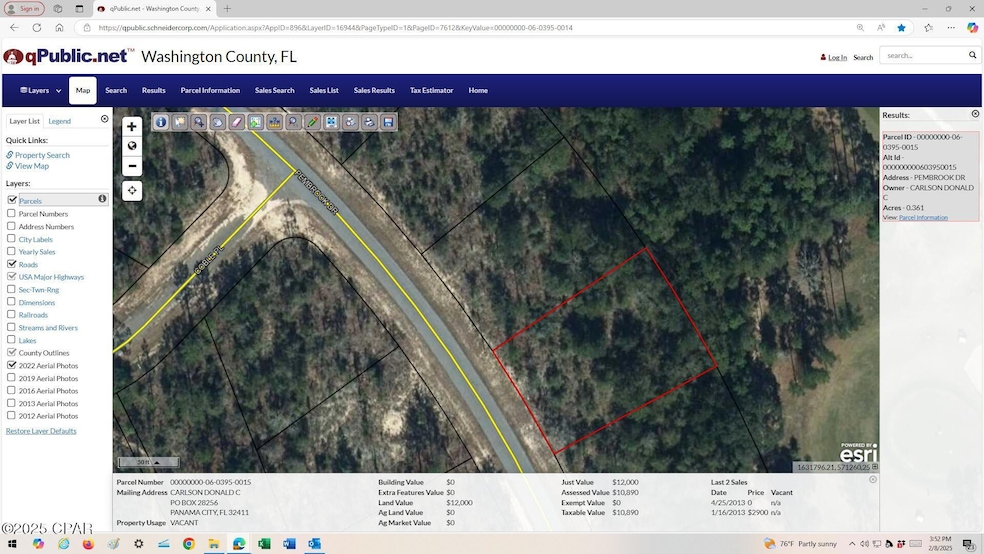This screenshot has height=554, width=984.
Task: Enable the Parcel Numbers layer
Action: tap(11, 213)
